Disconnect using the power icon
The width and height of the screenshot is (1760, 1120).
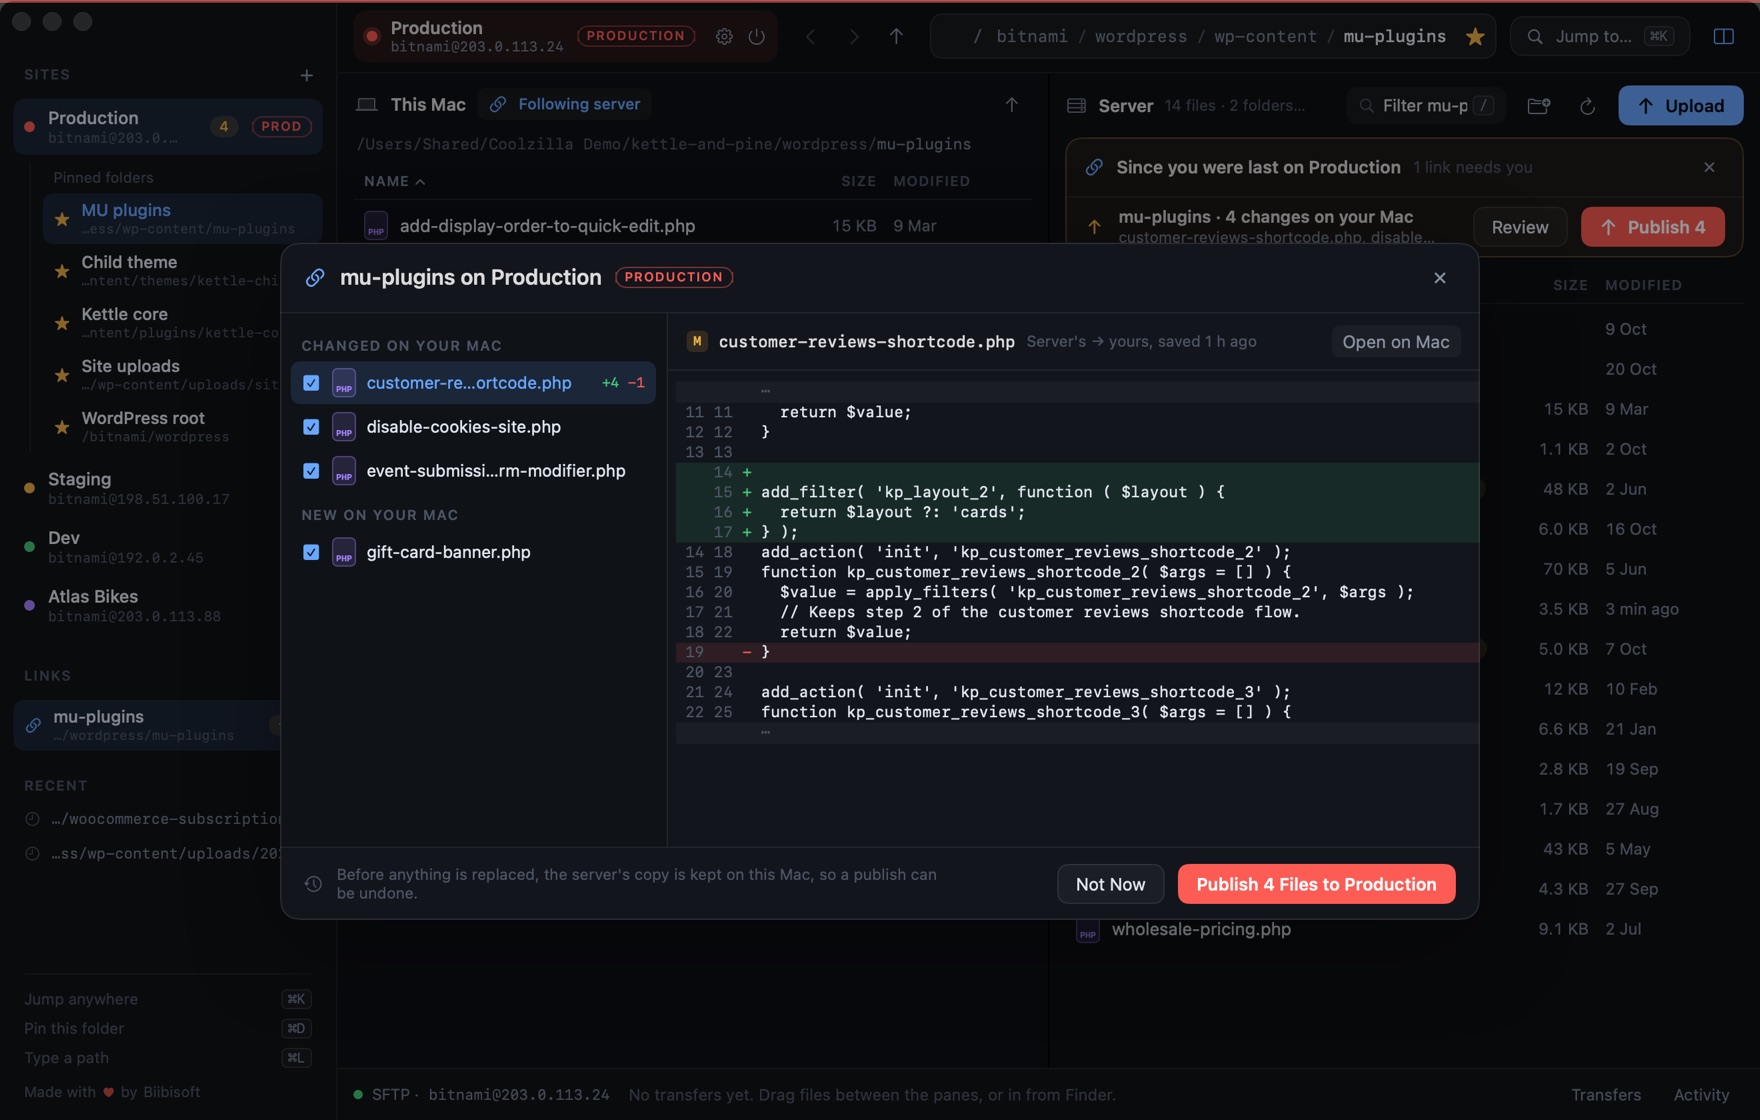click(x=757, y=36)
